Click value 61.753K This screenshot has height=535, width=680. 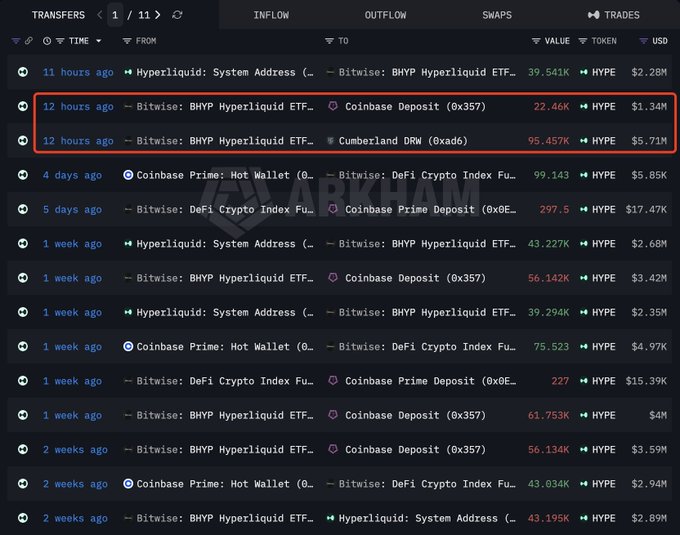tap(548, 415)
